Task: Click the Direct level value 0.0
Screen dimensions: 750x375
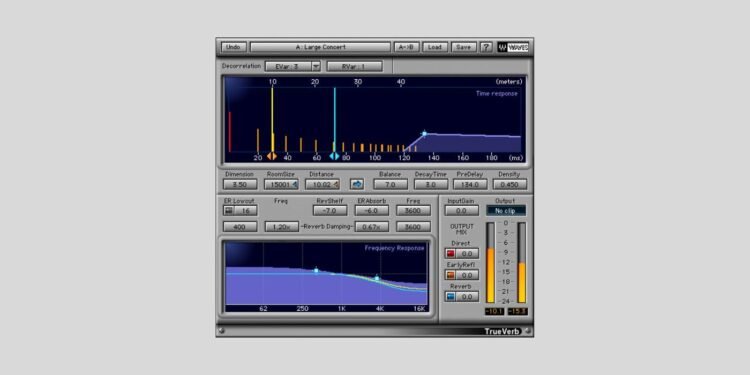Action: click(x=467, y=254)
